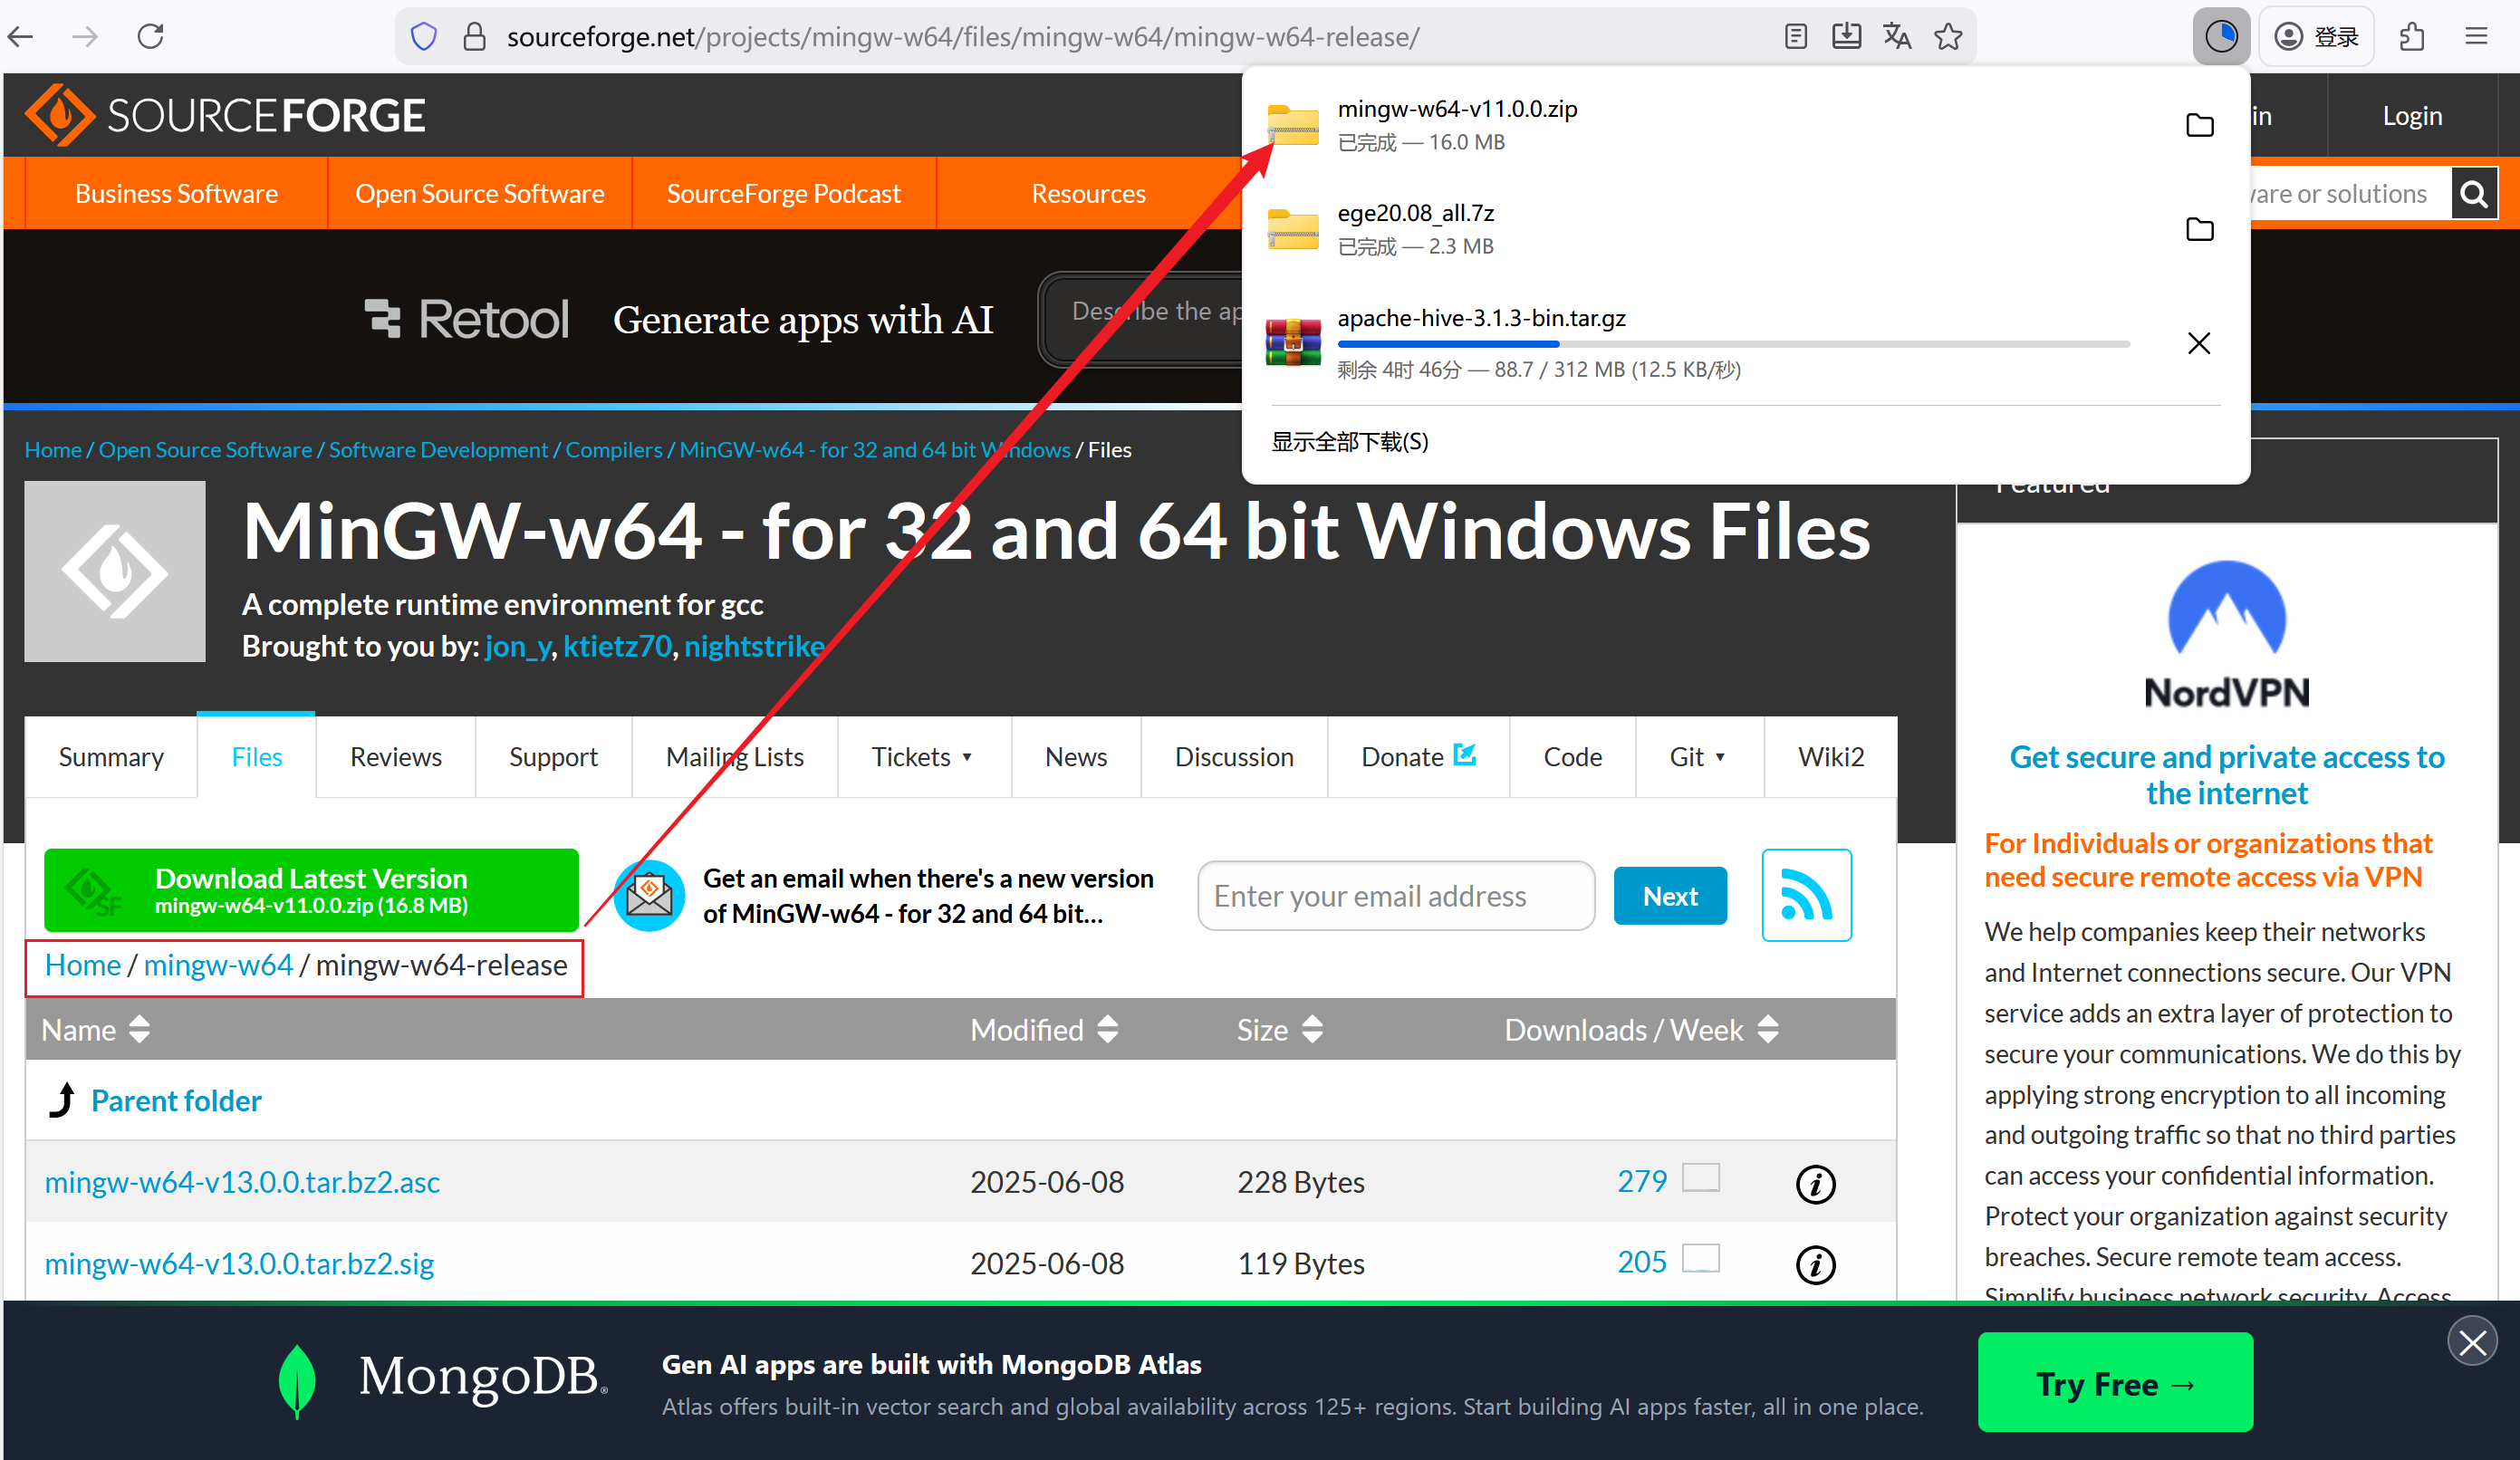This screenshot has width=2520, height=1460.
Task: Close the MongoDB ad banner
Action: (x=2472, y=1341)
